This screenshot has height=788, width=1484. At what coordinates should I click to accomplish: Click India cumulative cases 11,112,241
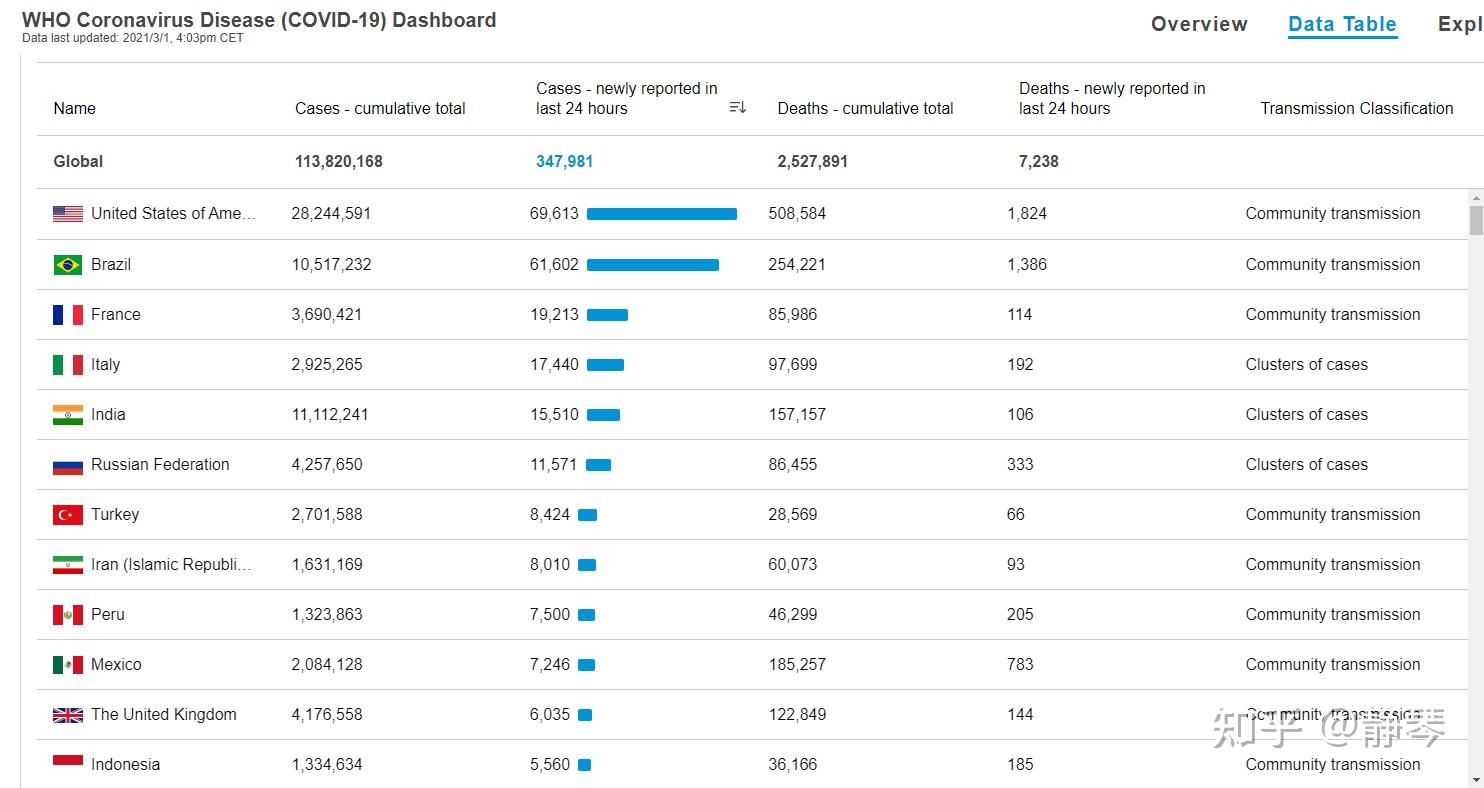(x=330, y=414)
